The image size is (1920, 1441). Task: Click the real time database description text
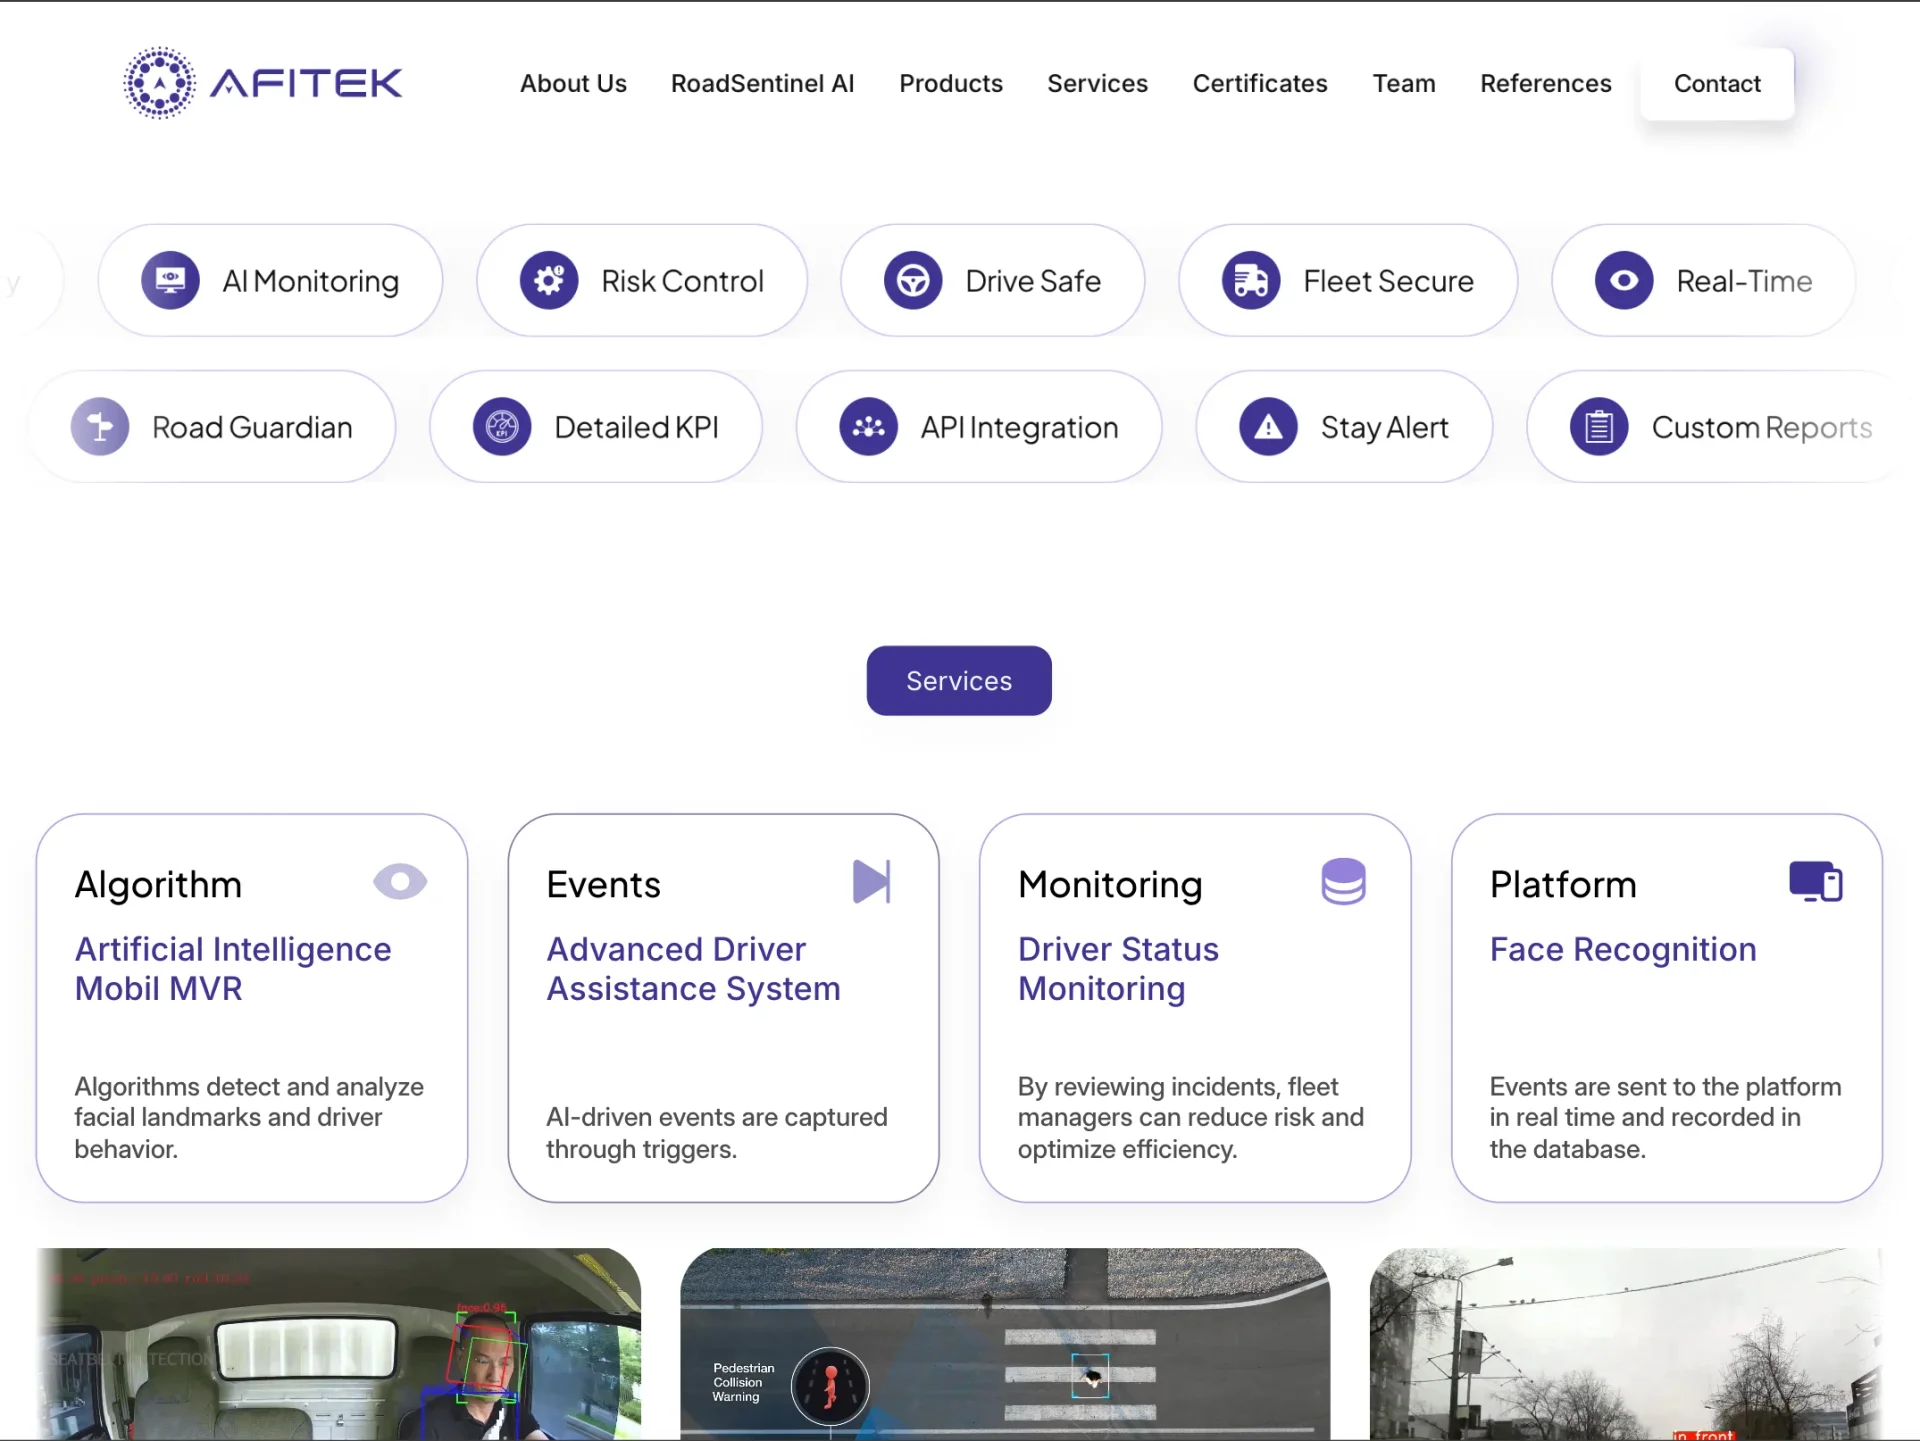coord(1664,1118)
